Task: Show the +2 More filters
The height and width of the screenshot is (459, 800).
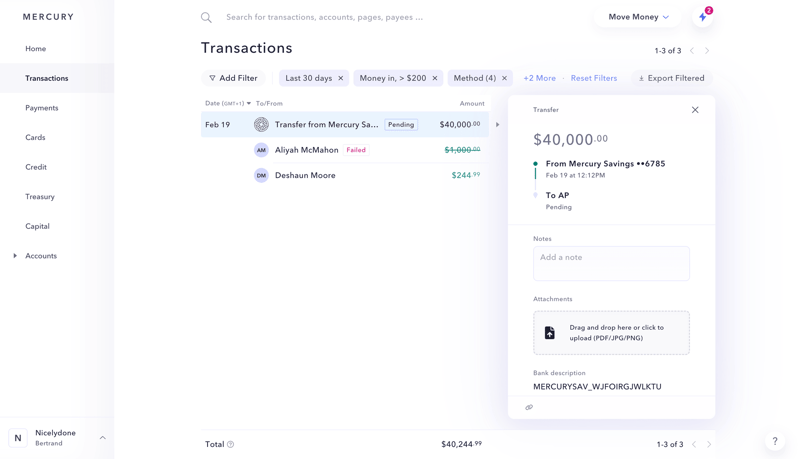Action: (539, 78)
